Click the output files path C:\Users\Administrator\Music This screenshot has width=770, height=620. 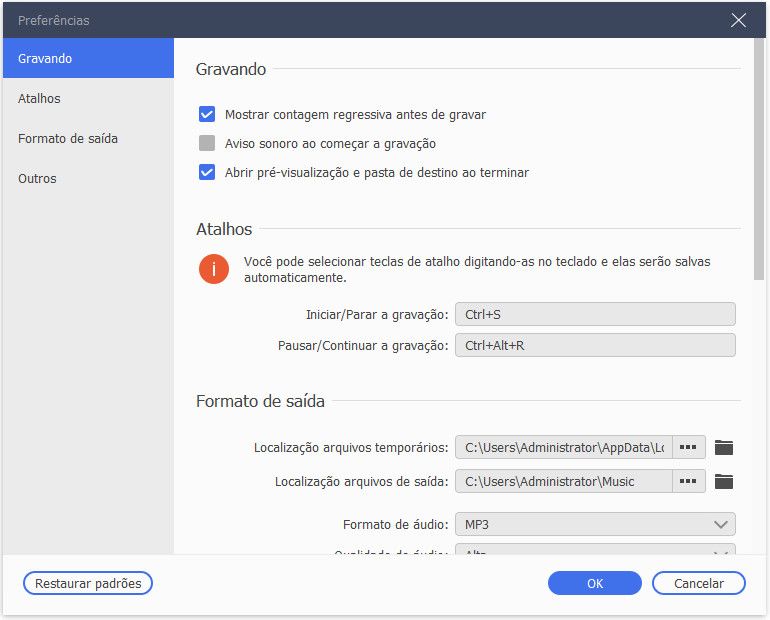564,482
